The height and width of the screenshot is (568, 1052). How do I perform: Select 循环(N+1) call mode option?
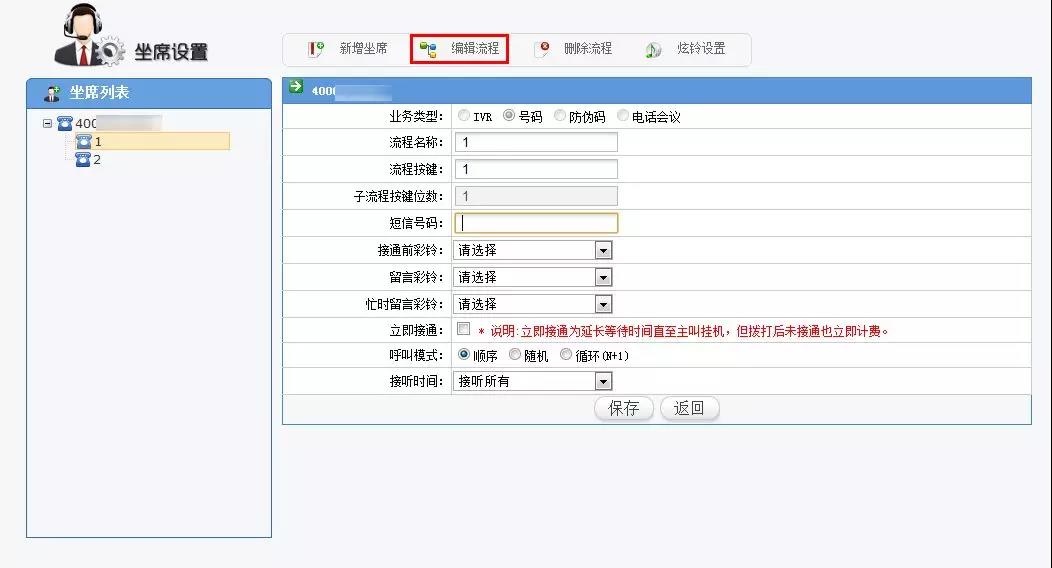click(x=566, y=354)
